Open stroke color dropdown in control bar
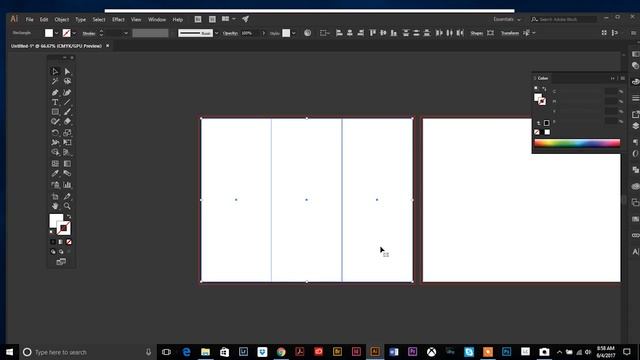 74,33
